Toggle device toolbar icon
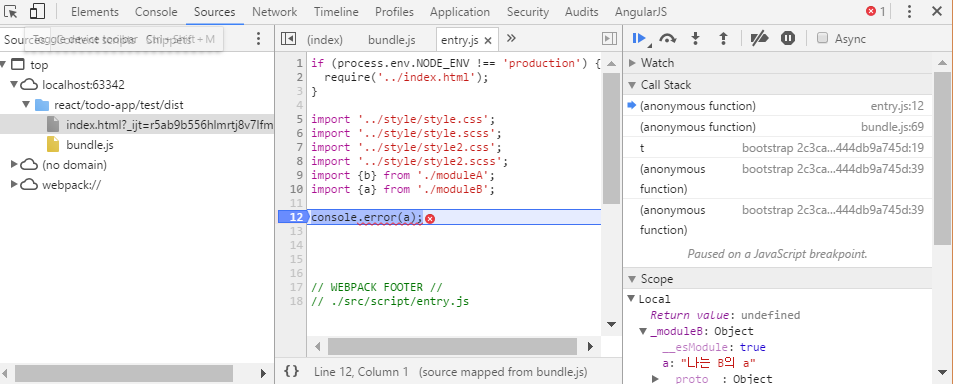Image resolution: width=953 pixels, height=384 pixels. (38, 12)
